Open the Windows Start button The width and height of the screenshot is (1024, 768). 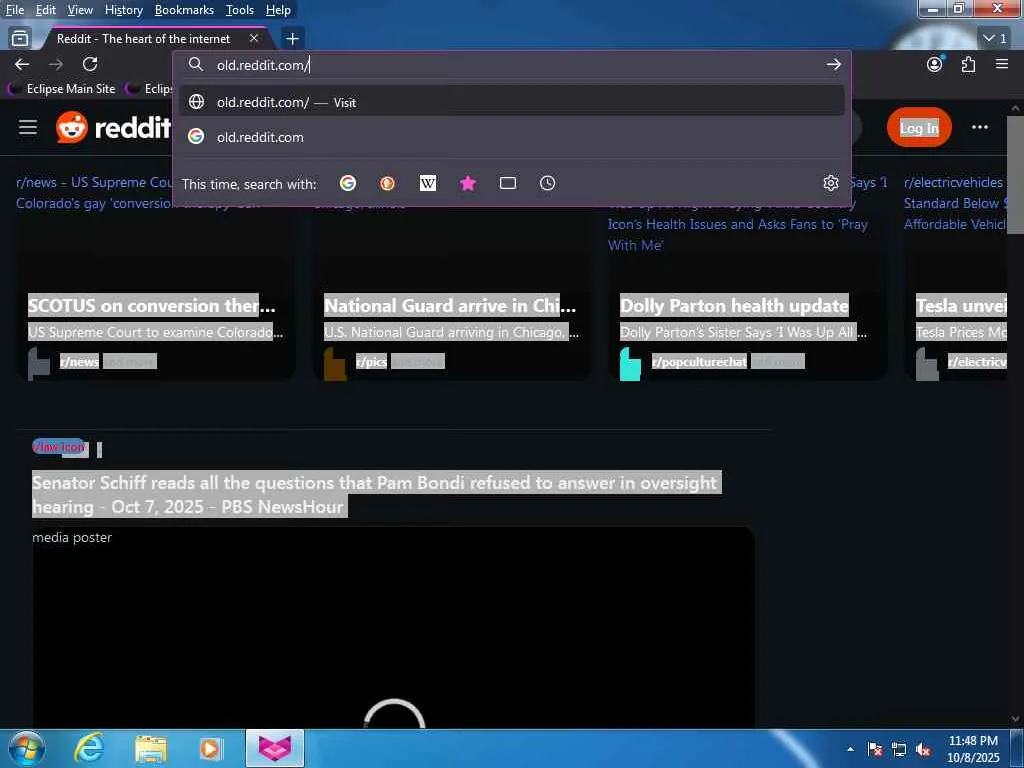[26, 748]
